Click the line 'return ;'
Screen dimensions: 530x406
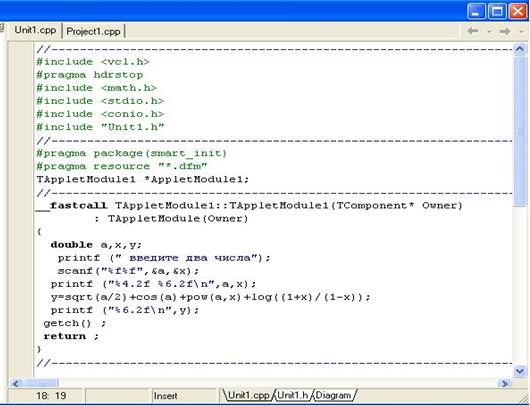click(x=71, y=336)
